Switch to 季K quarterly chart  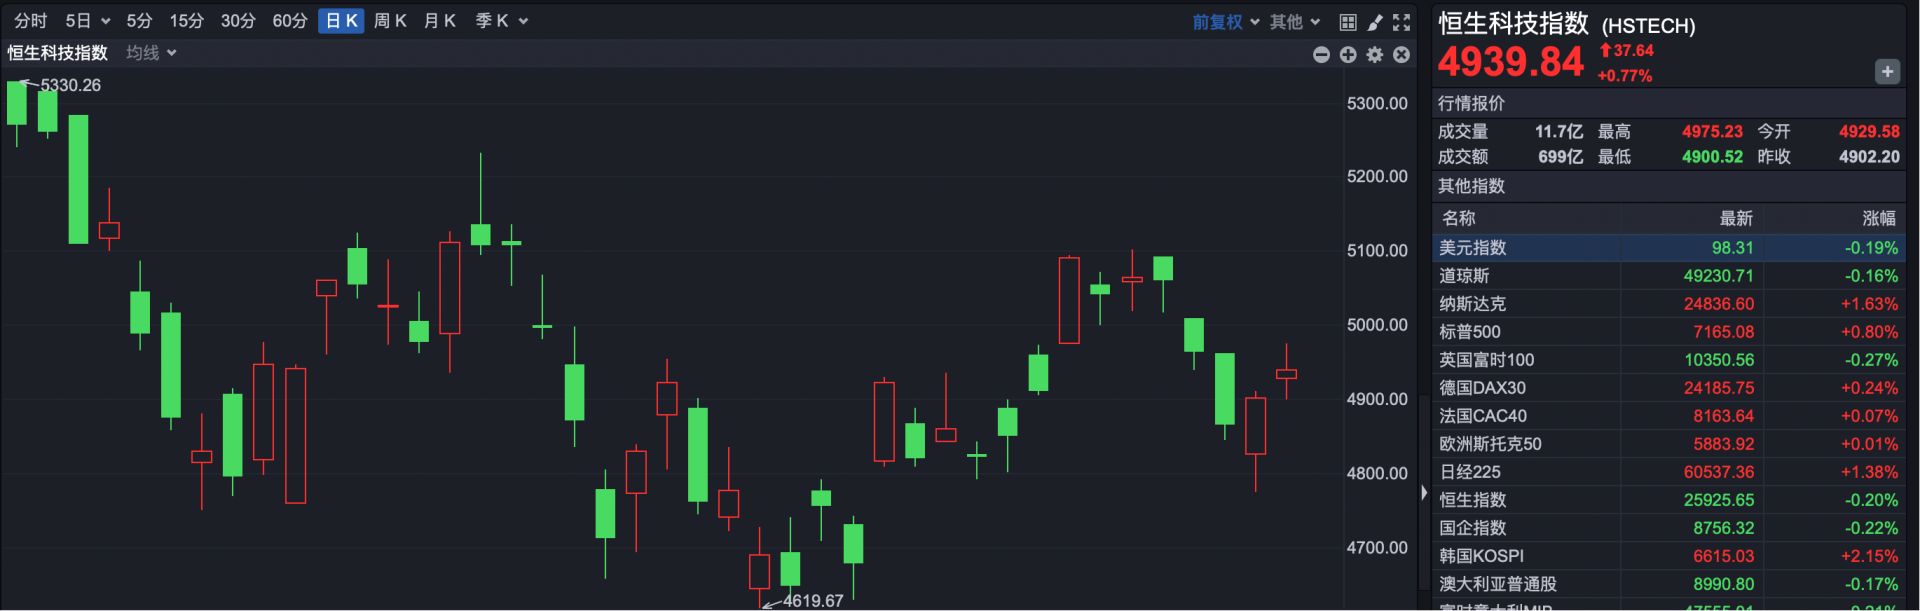(x=492, y=21)
